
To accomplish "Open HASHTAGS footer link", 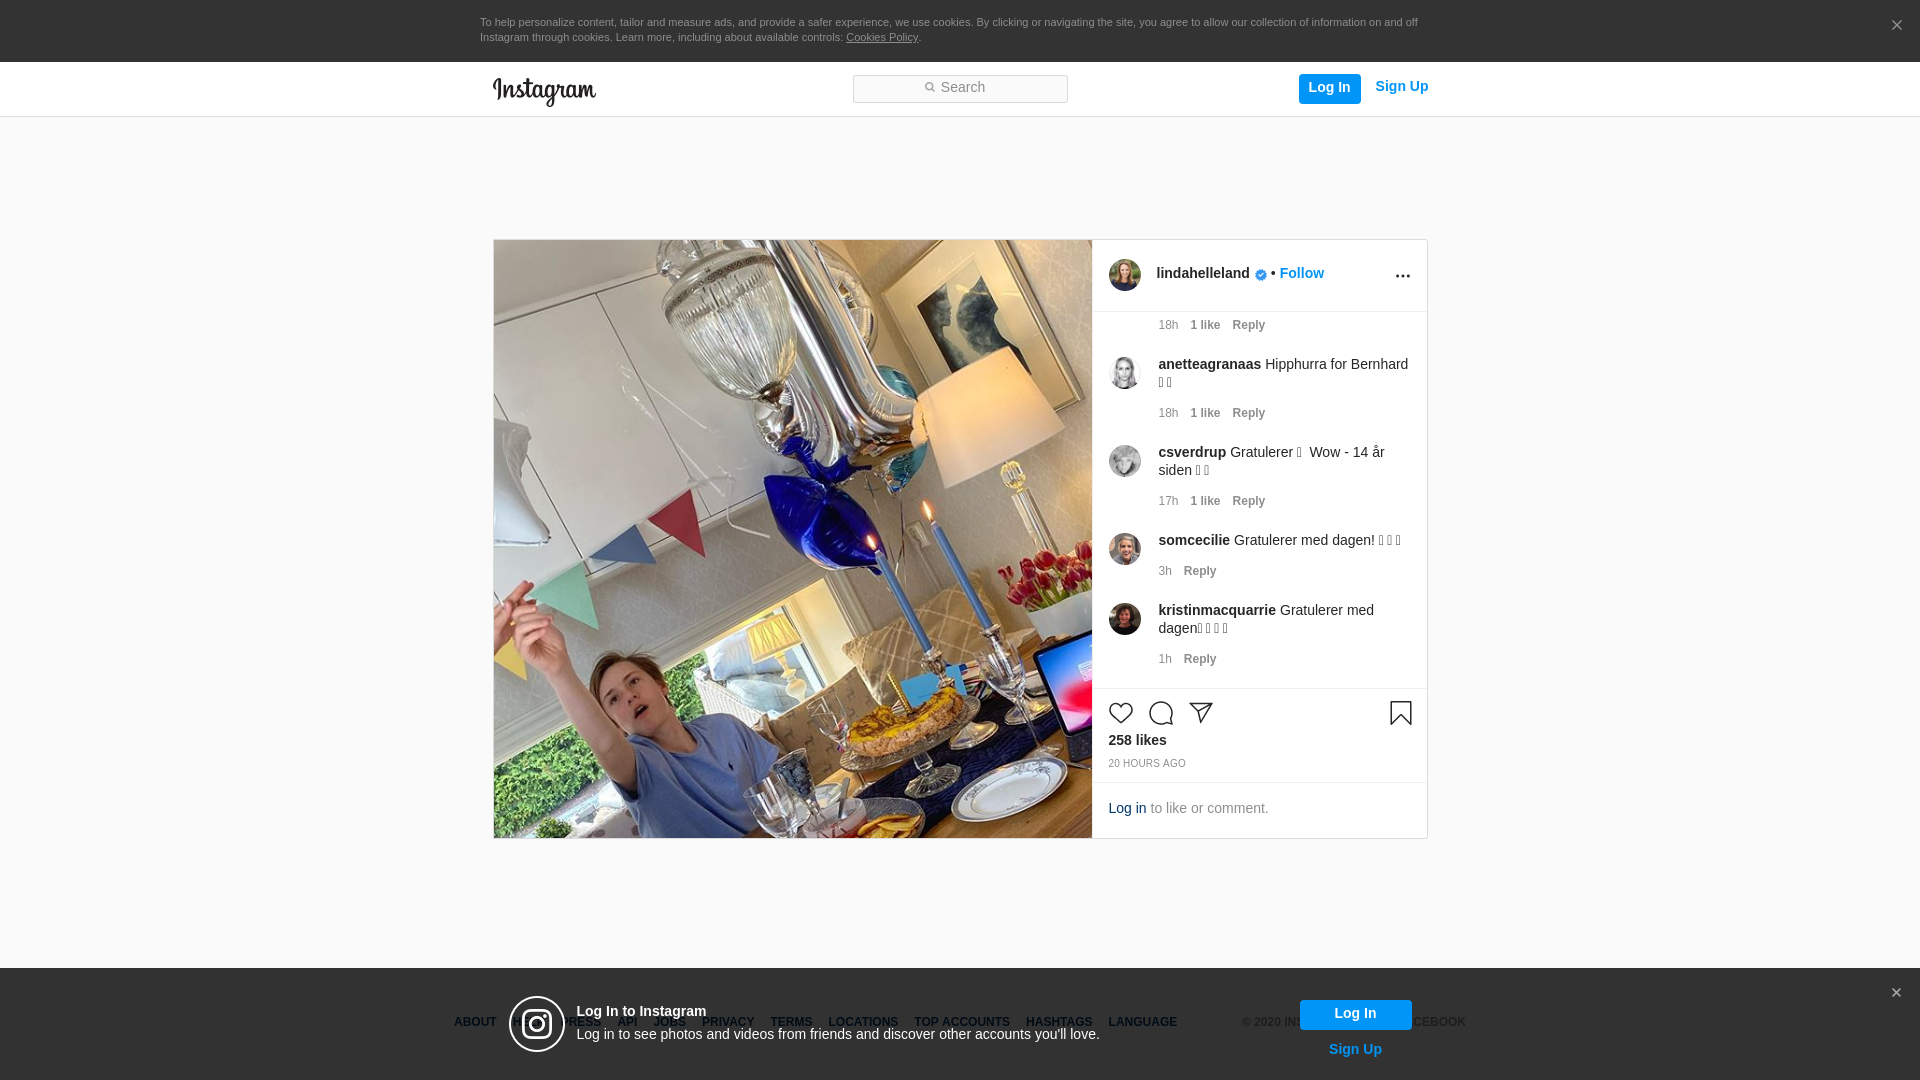I will (1059, 1023).
